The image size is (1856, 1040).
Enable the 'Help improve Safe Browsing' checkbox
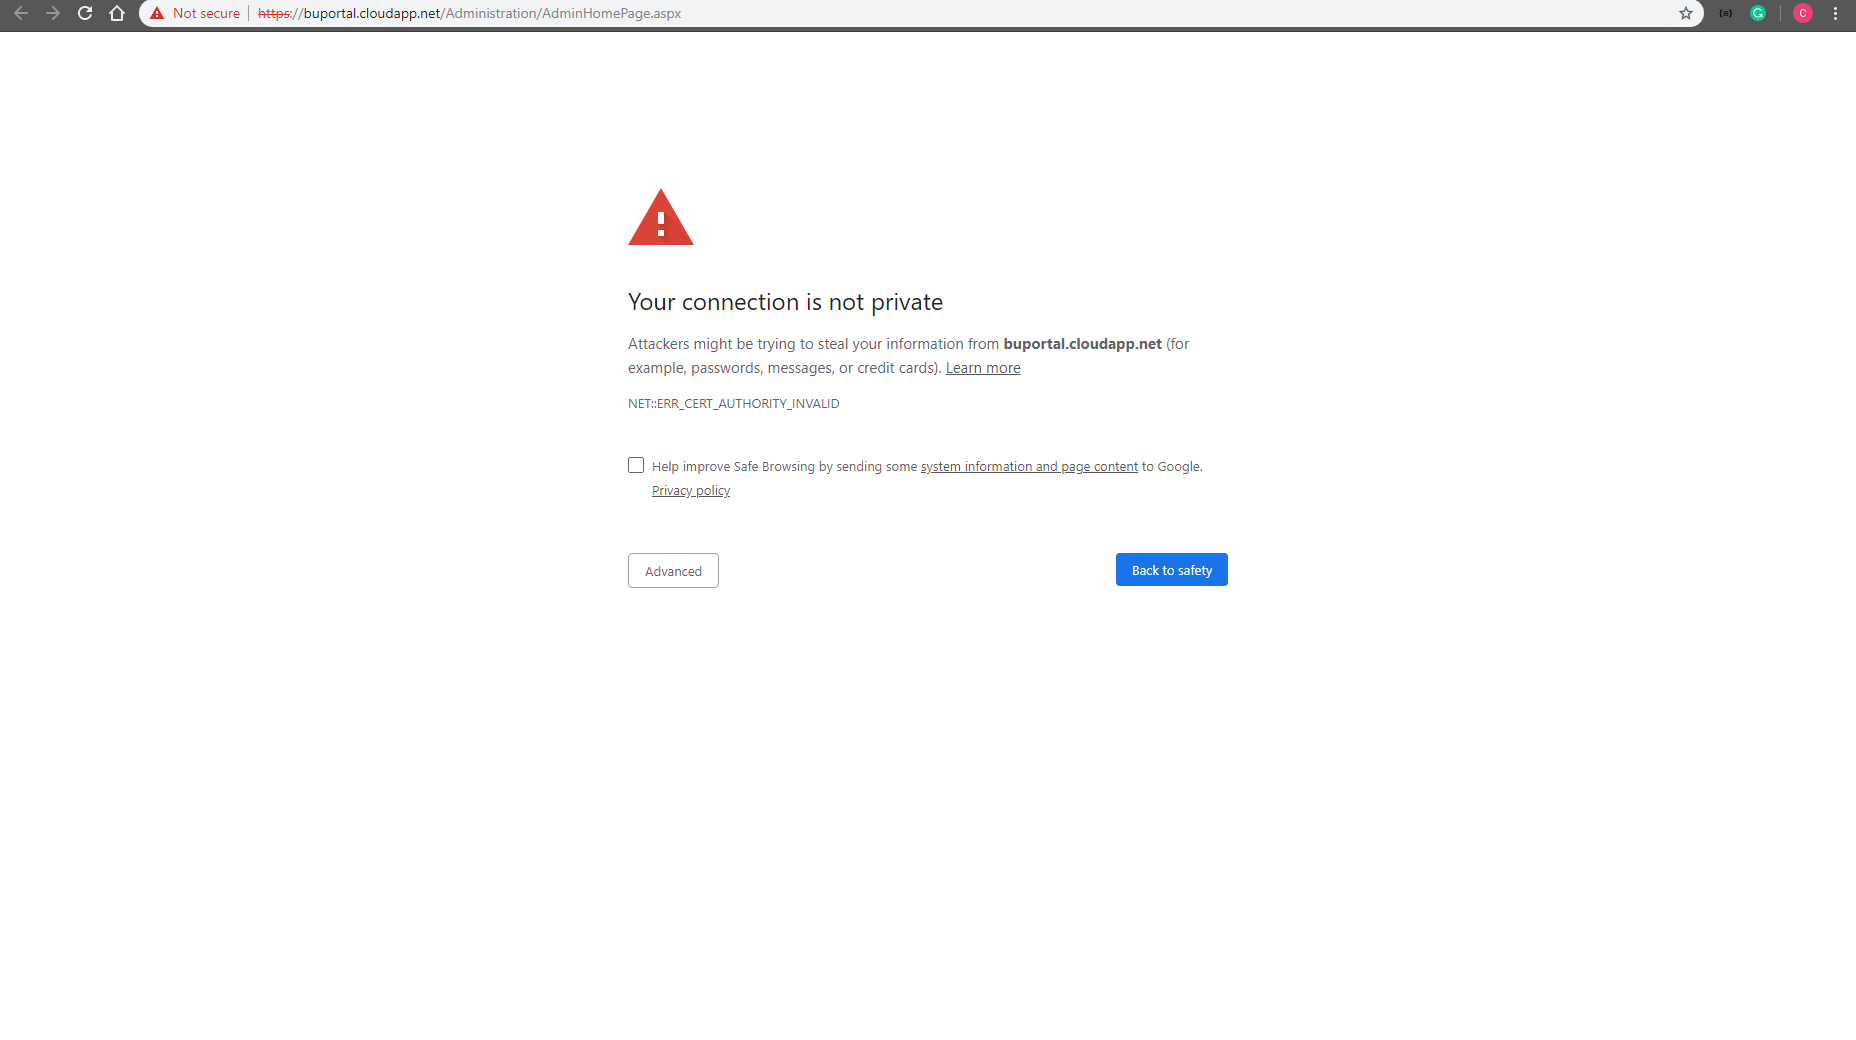pyautogui.click(x=636, y=464)
